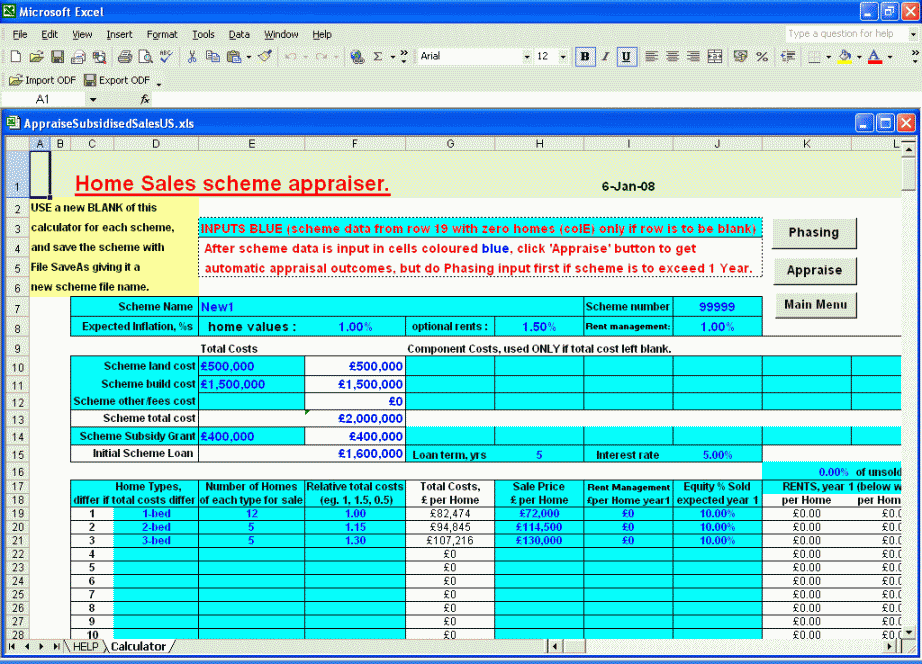
Task: Click the fx insert function icon
Action: click(145, 99)
